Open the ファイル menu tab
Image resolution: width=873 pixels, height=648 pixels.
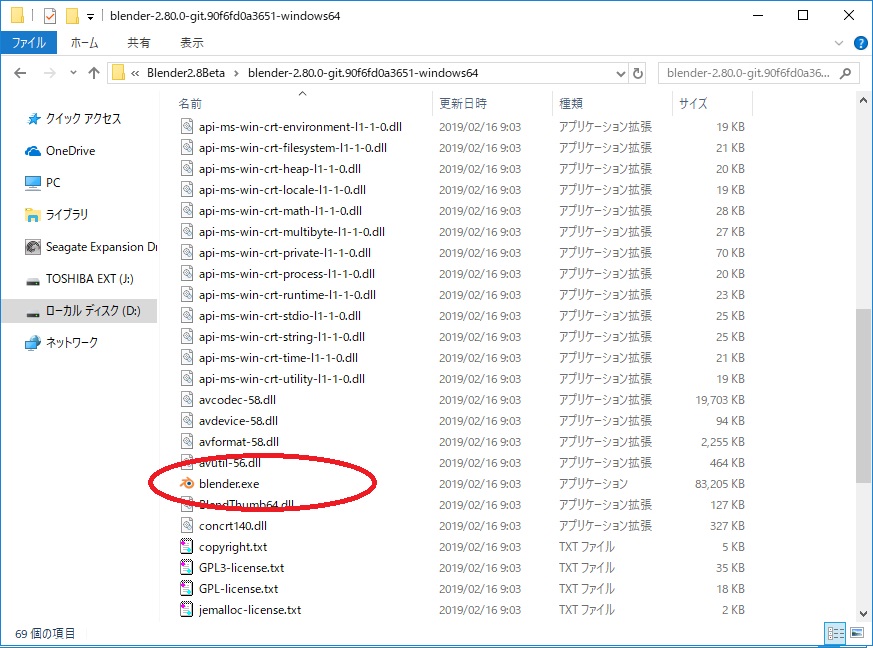click(x=28, y=43)
